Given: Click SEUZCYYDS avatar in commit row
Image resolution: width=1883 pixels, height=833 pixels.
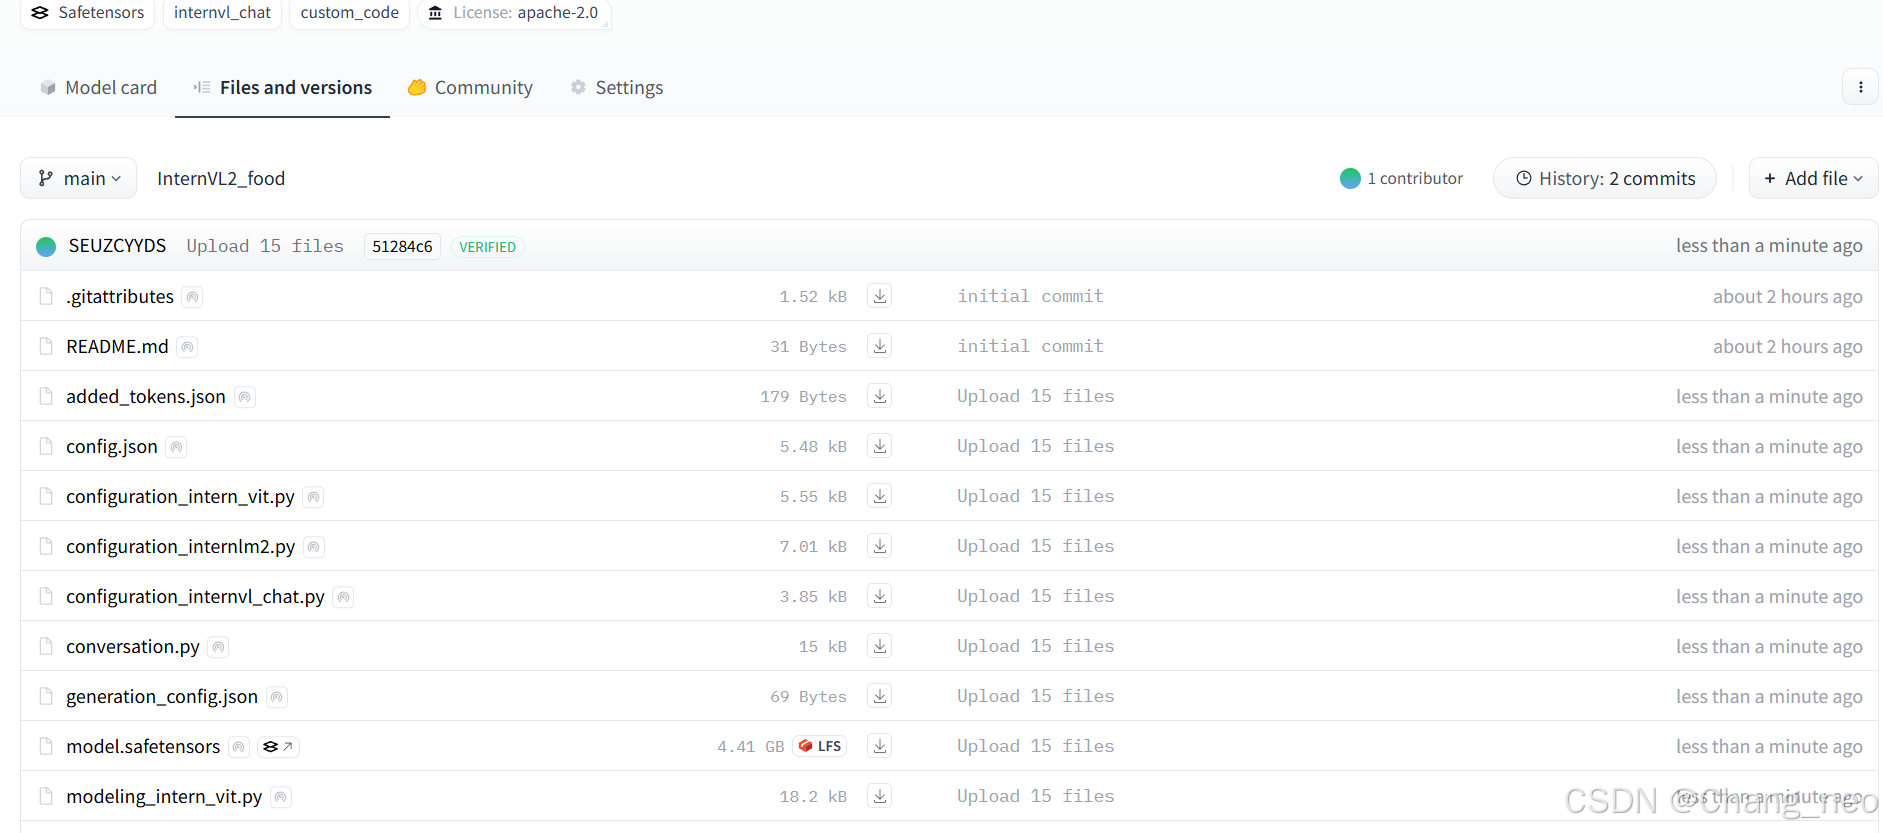Looking at the screenshot, I should 46,246.
